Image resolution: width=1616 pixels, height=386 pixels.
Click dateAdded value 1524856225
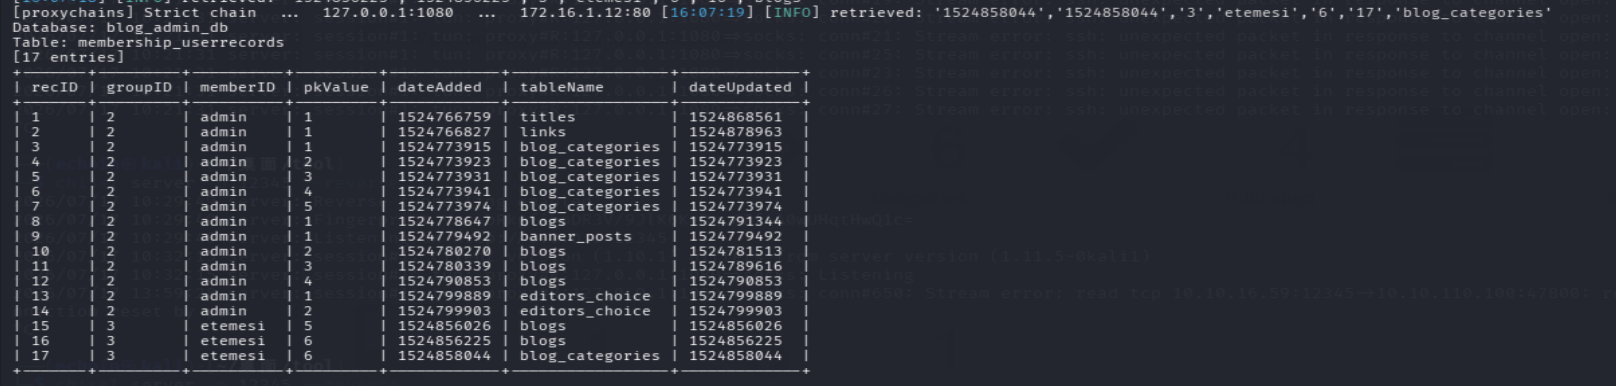(444, 341)
